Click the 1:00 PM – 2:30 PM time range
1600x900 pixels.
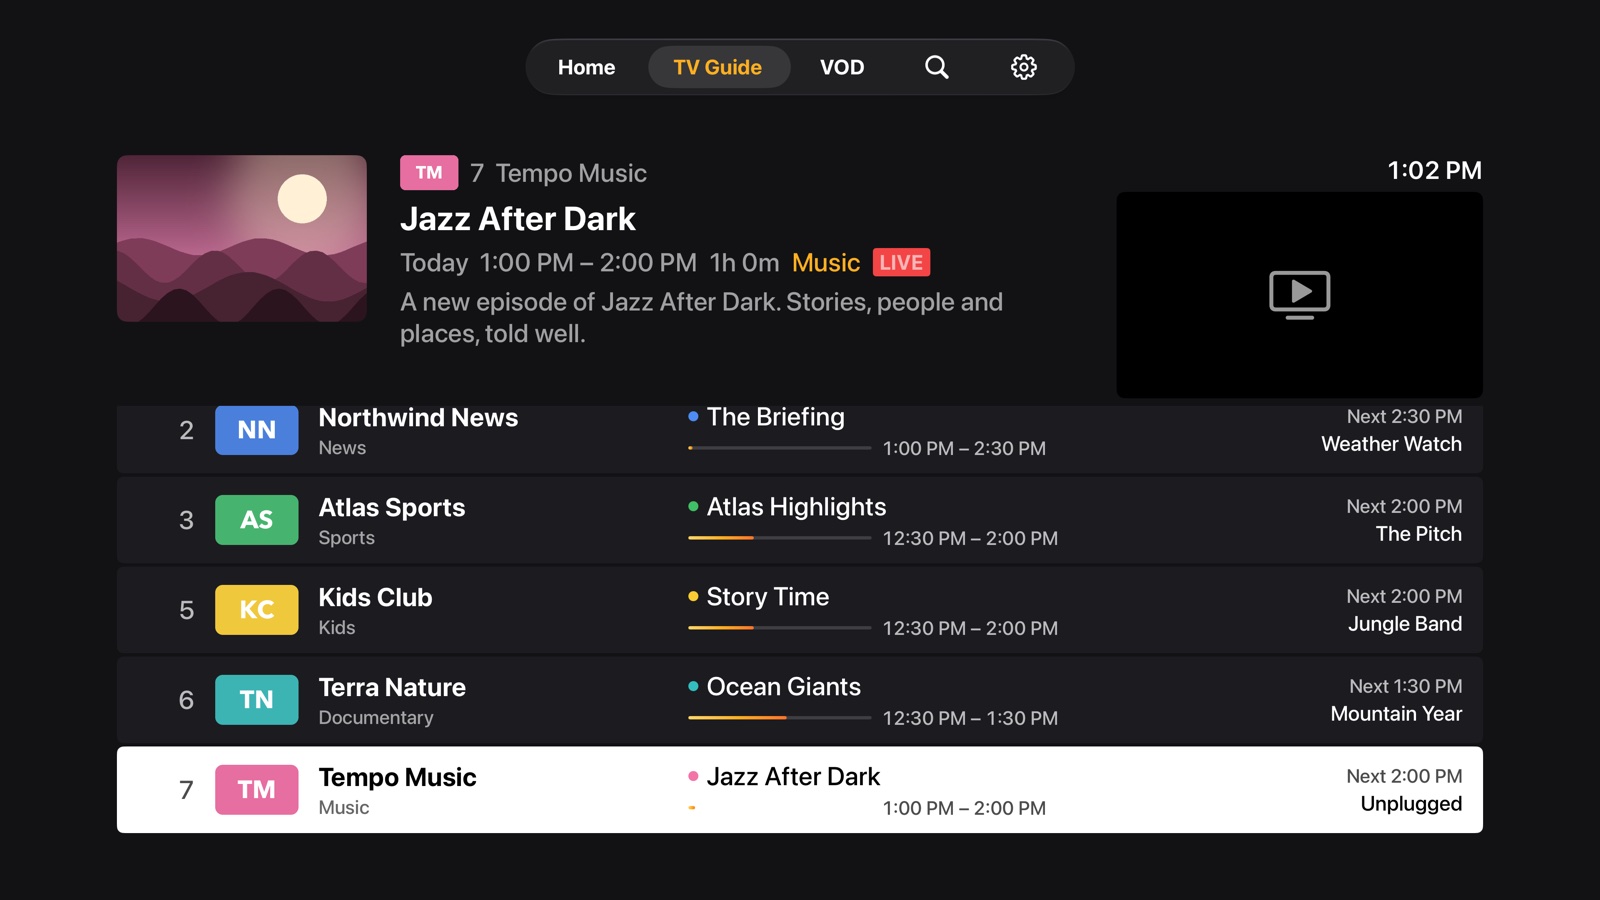click(x=964, y=448)
